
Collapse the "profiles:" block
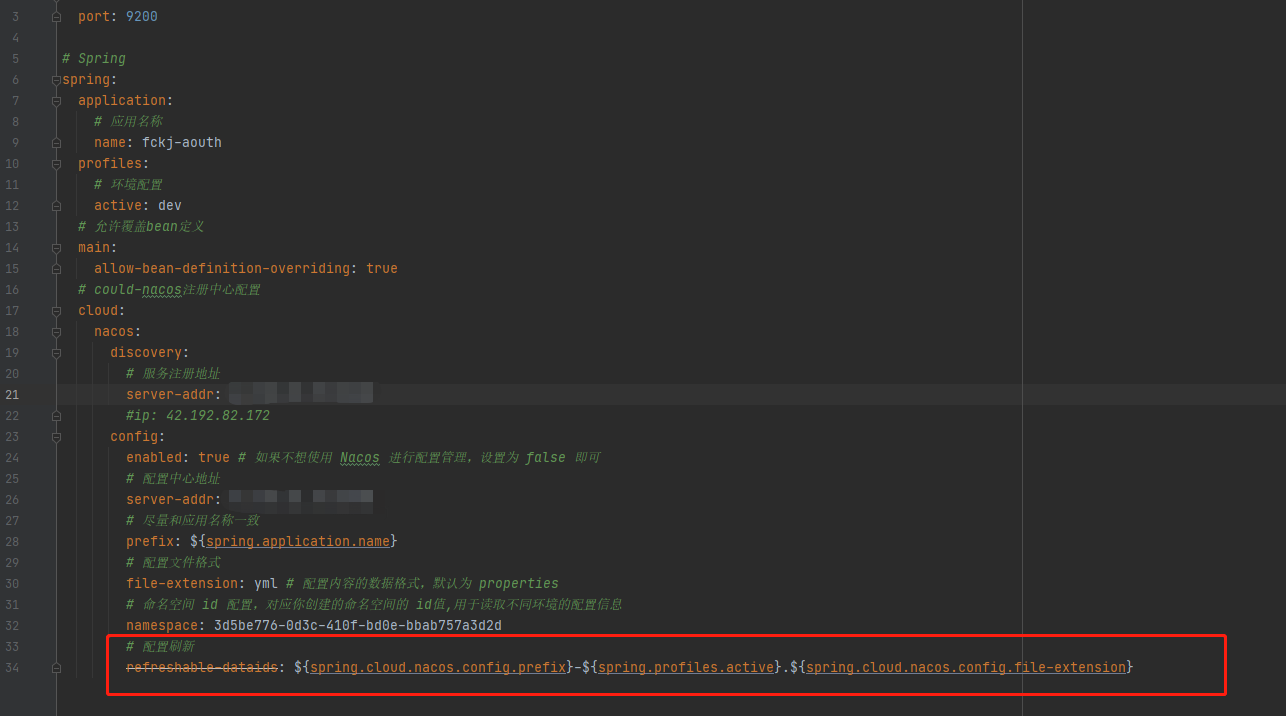(56, 163)
